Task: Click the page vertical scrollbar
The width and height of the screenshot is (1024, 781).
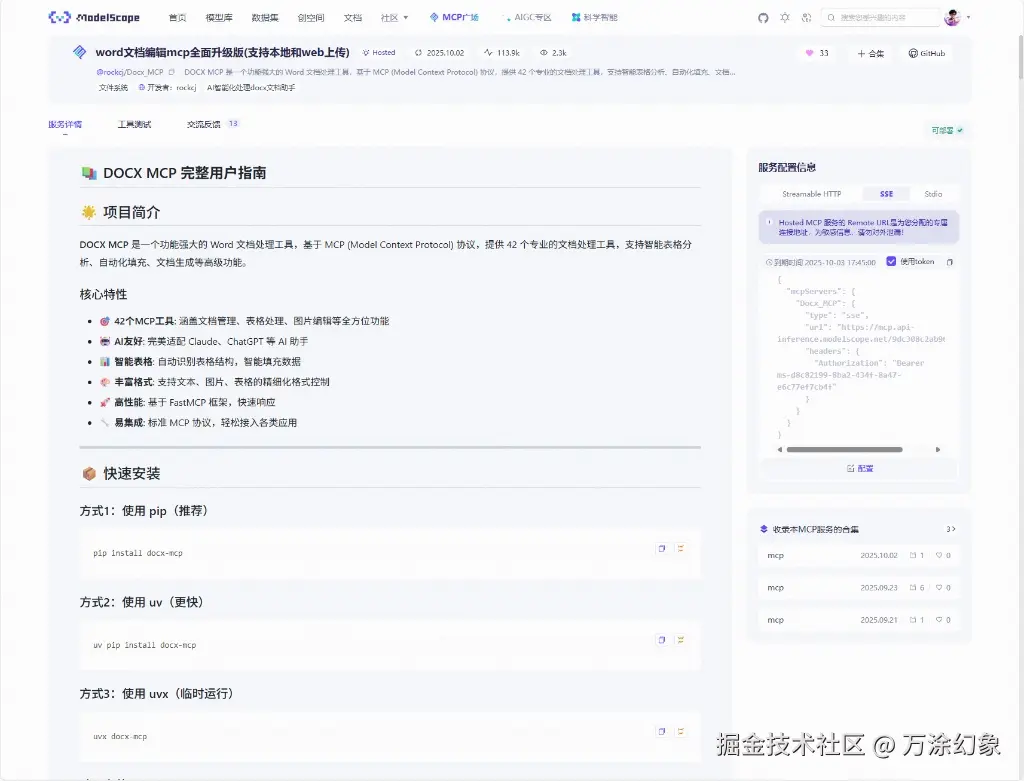Action: 1019,56
